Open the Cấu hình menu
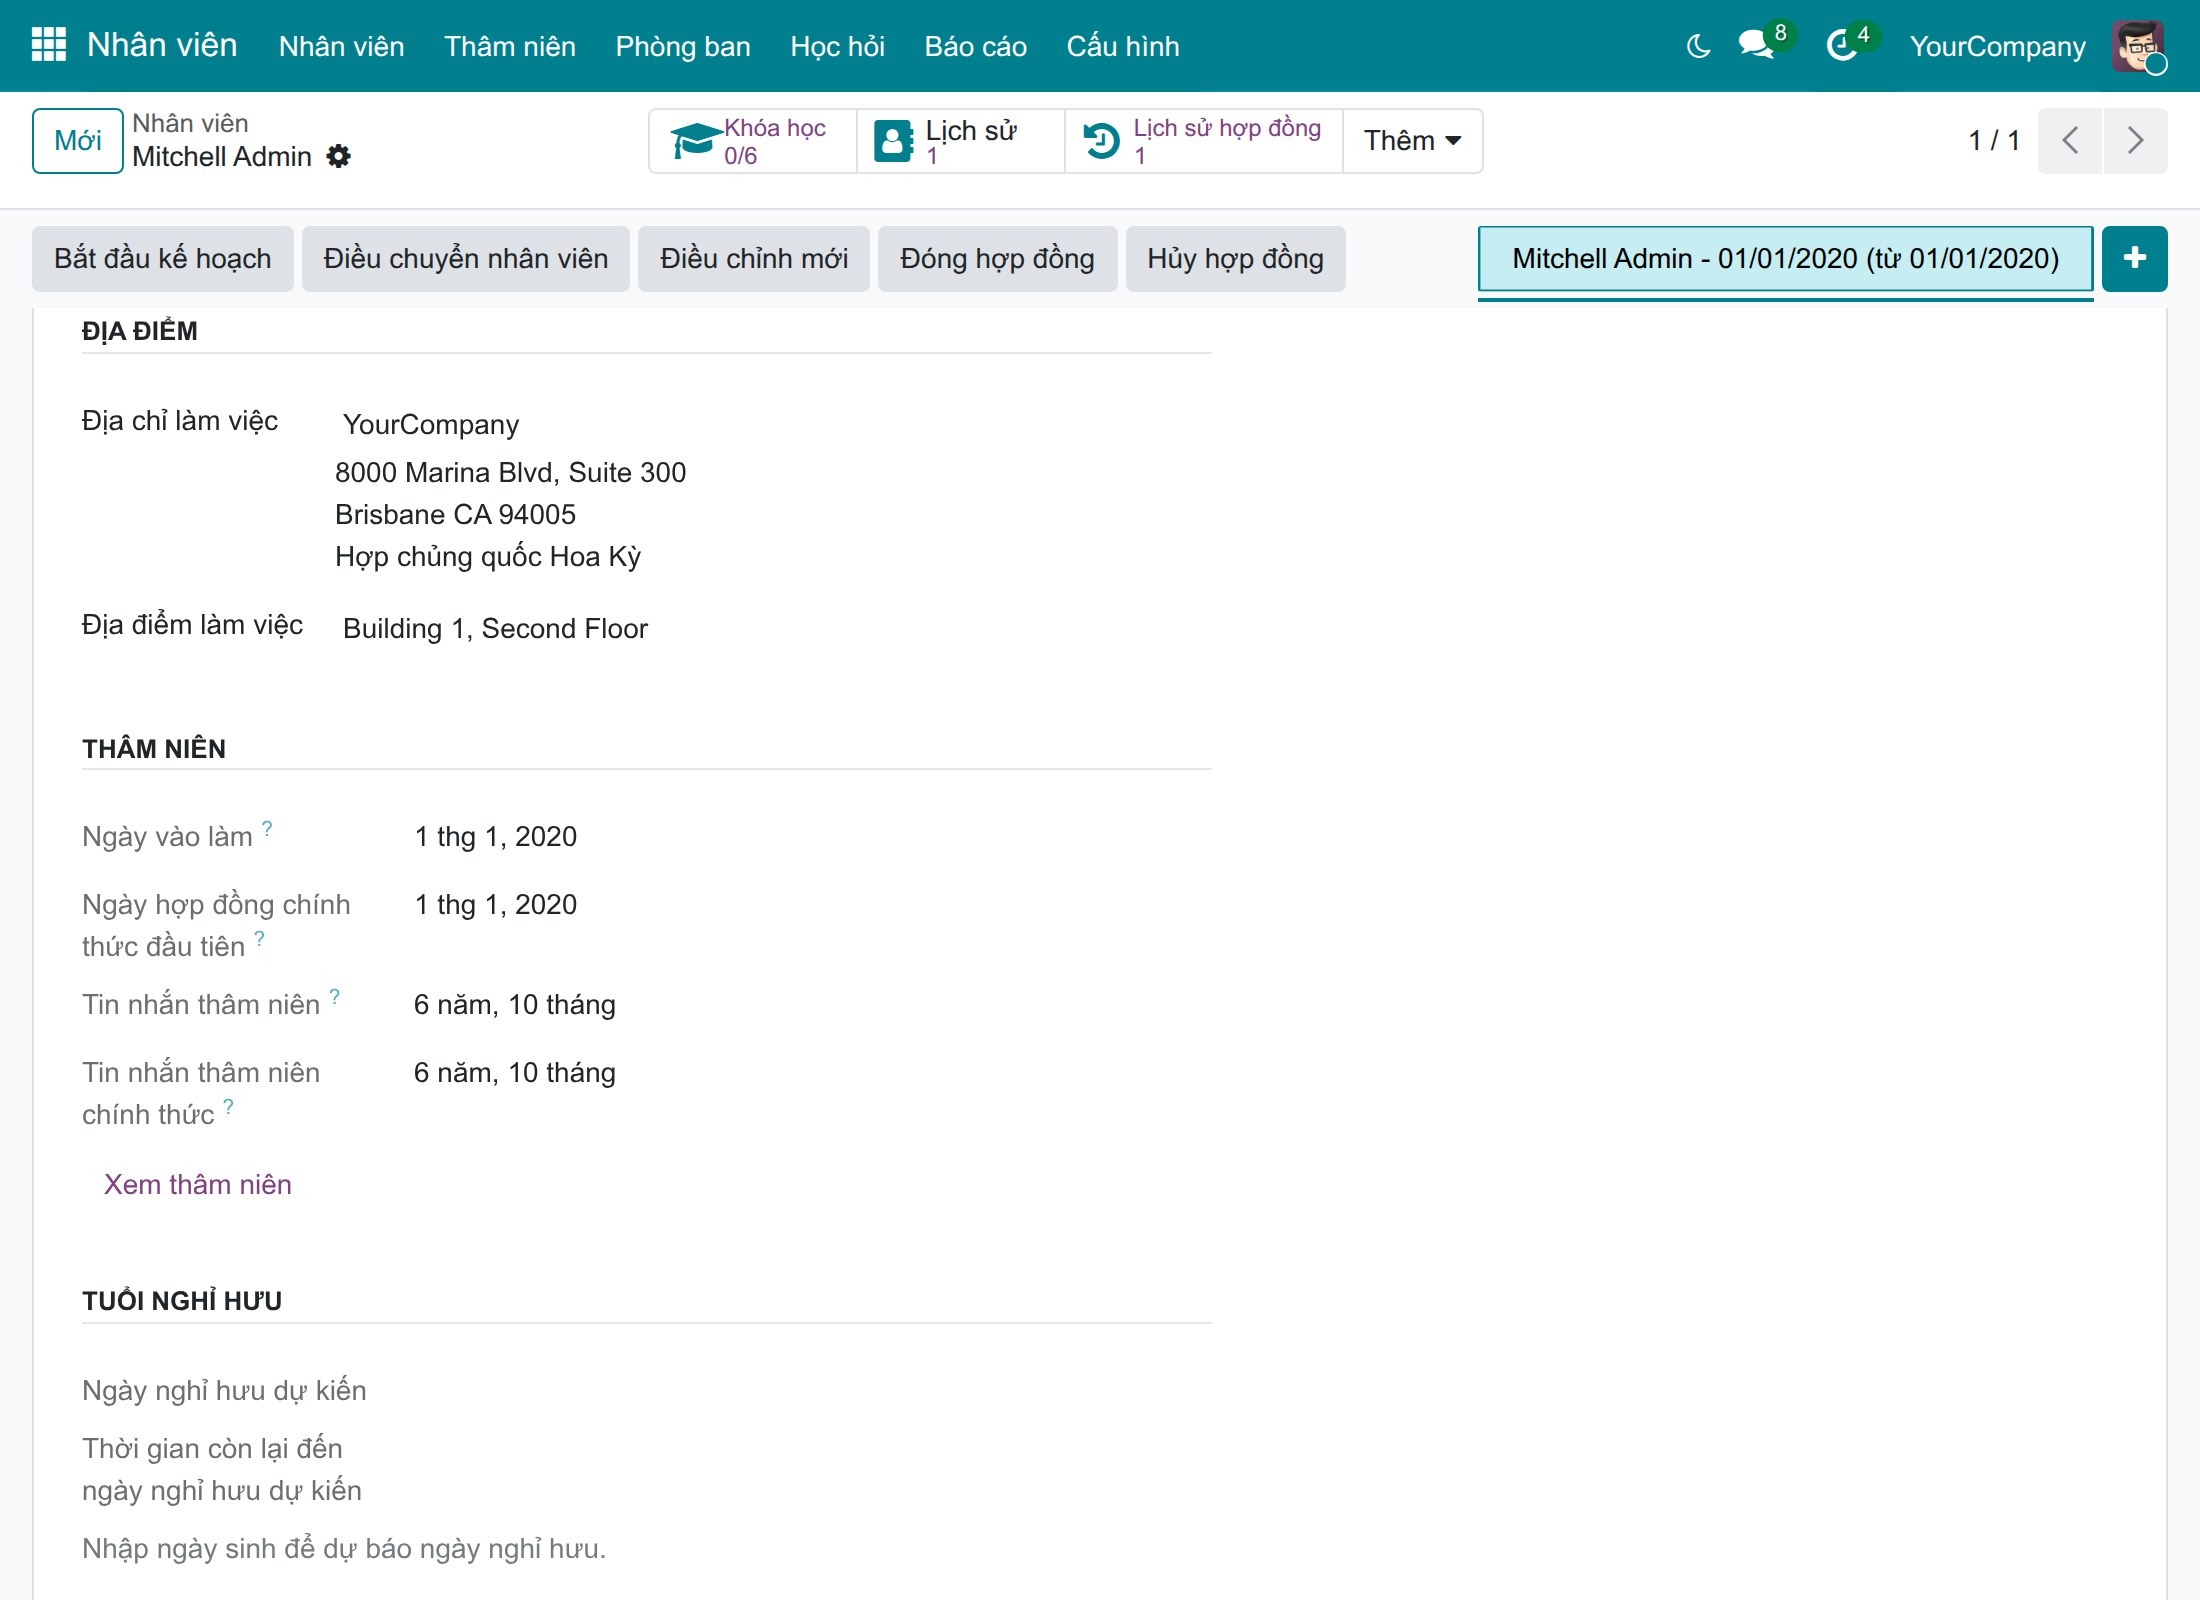Screen dimensions: 2200x1600 [x=1123, y=46]
